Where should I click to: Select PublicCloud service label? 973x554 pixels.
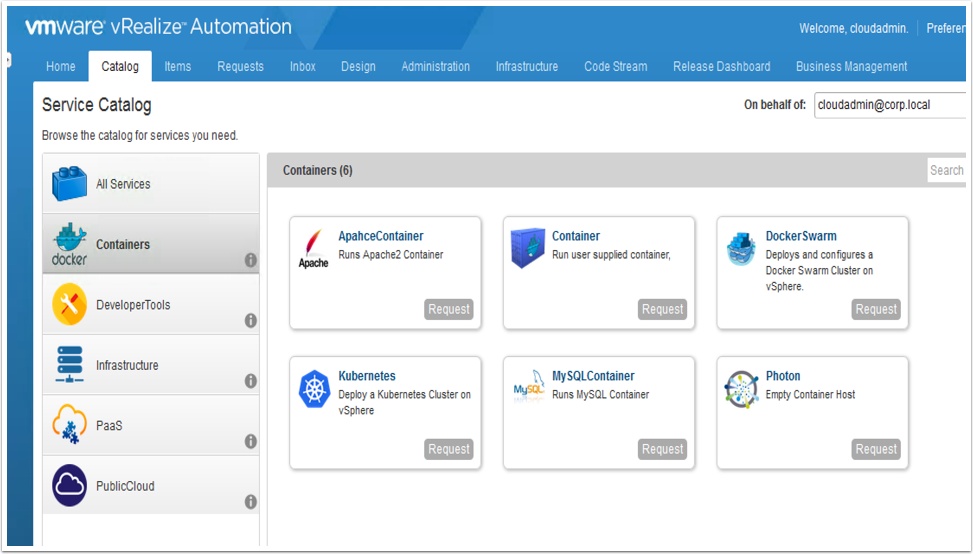(125, 486)
